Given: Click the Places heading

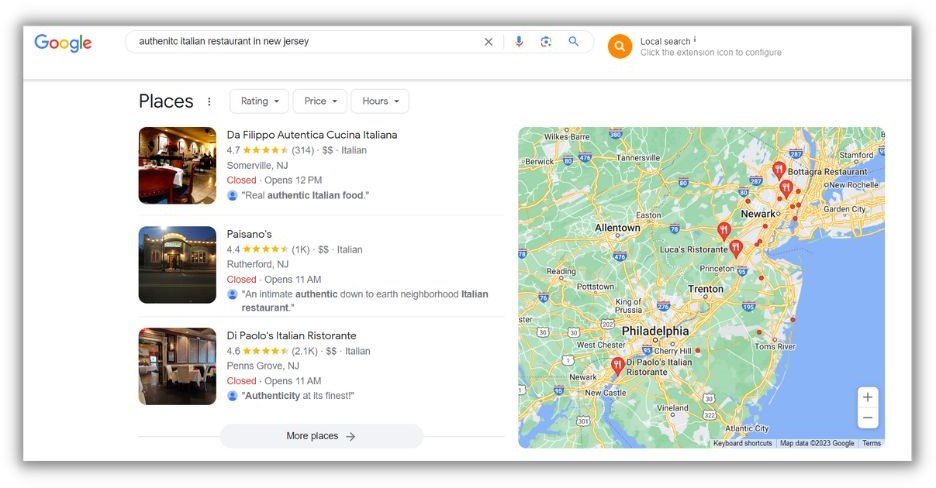Looking at the screenshot, I should pyautogui.click(x=166, y=101).
